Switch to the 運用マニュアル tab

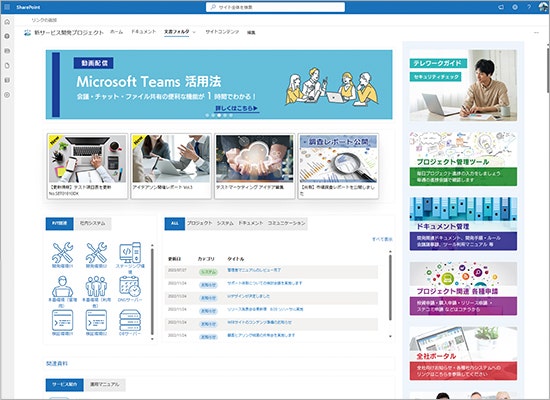click(x=105, y=385)
